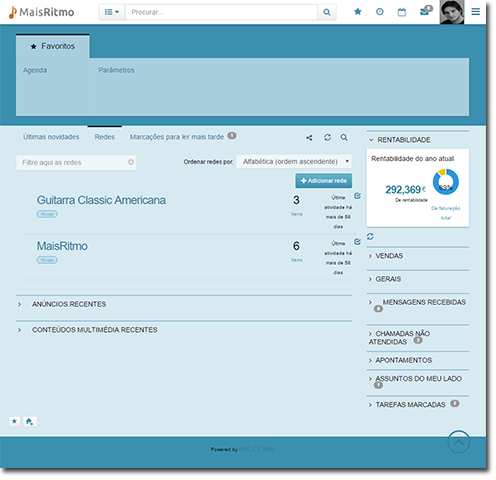Focus the Filtre aqui as redes field
The height and width of the screenshot is (480, 496).
click(x=76, y=163)
